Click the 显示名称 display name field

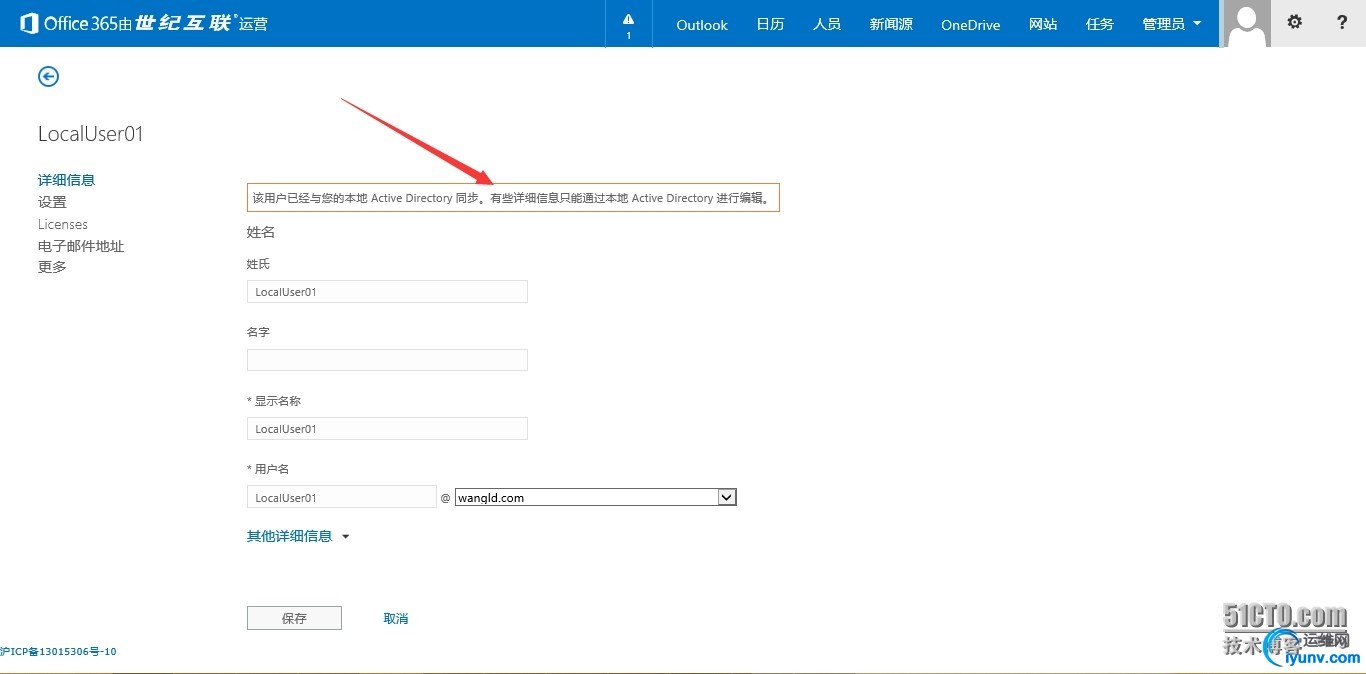[387, 429]
